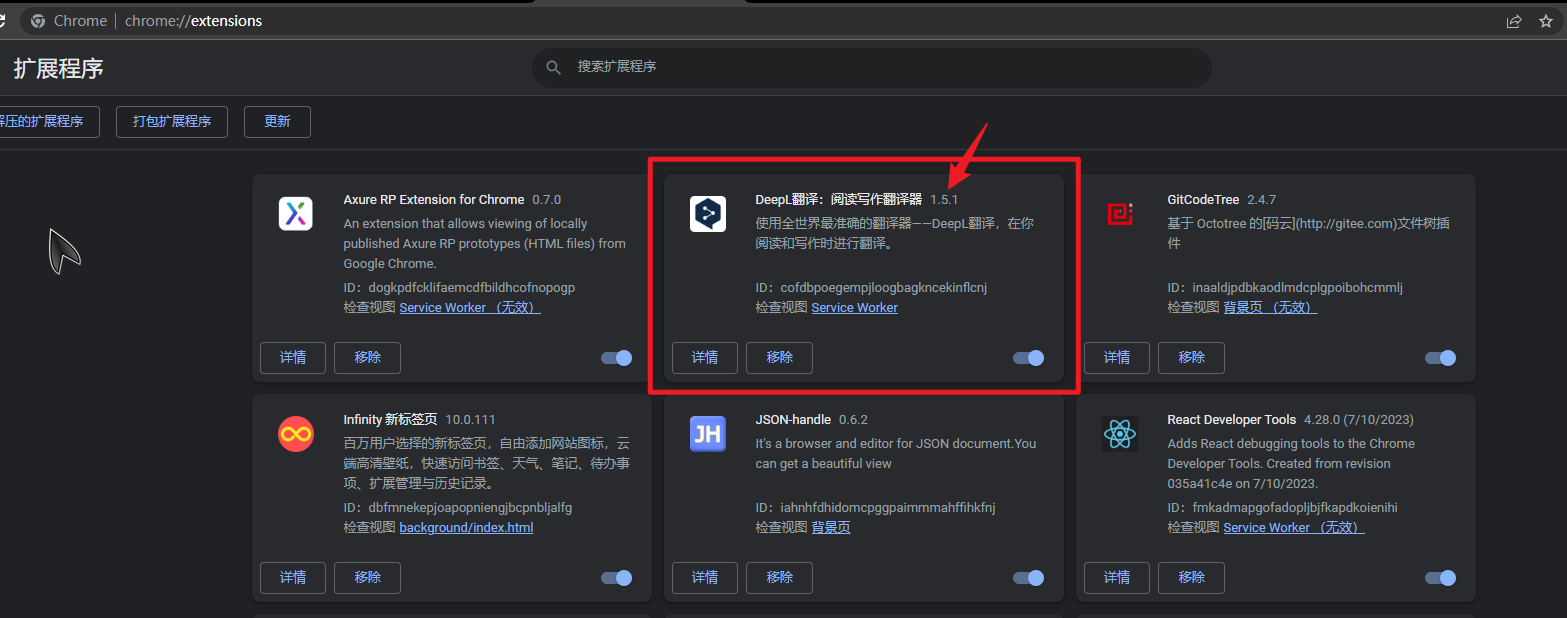Click the JSON-handle extension icon
Viewport: 1567px width, 618px height.
tap(708, 434)
